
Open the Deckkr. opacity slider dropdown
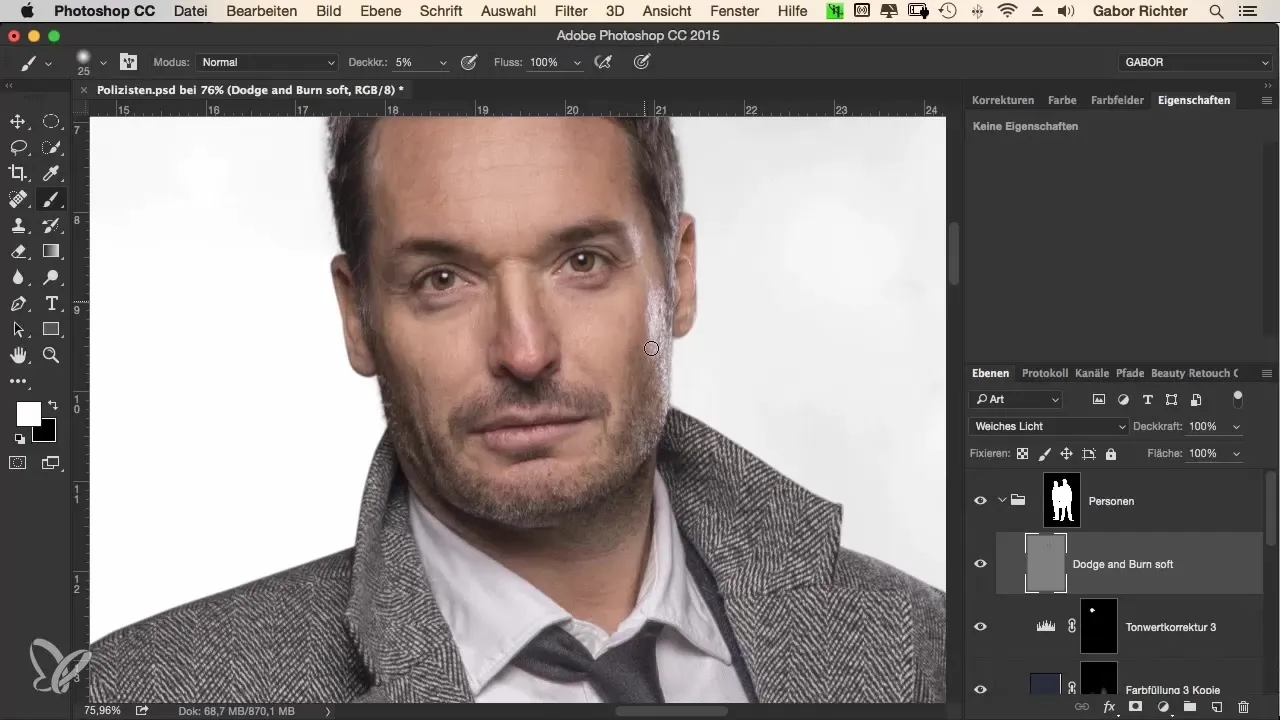pyautogui.click(x=442, y=62)
